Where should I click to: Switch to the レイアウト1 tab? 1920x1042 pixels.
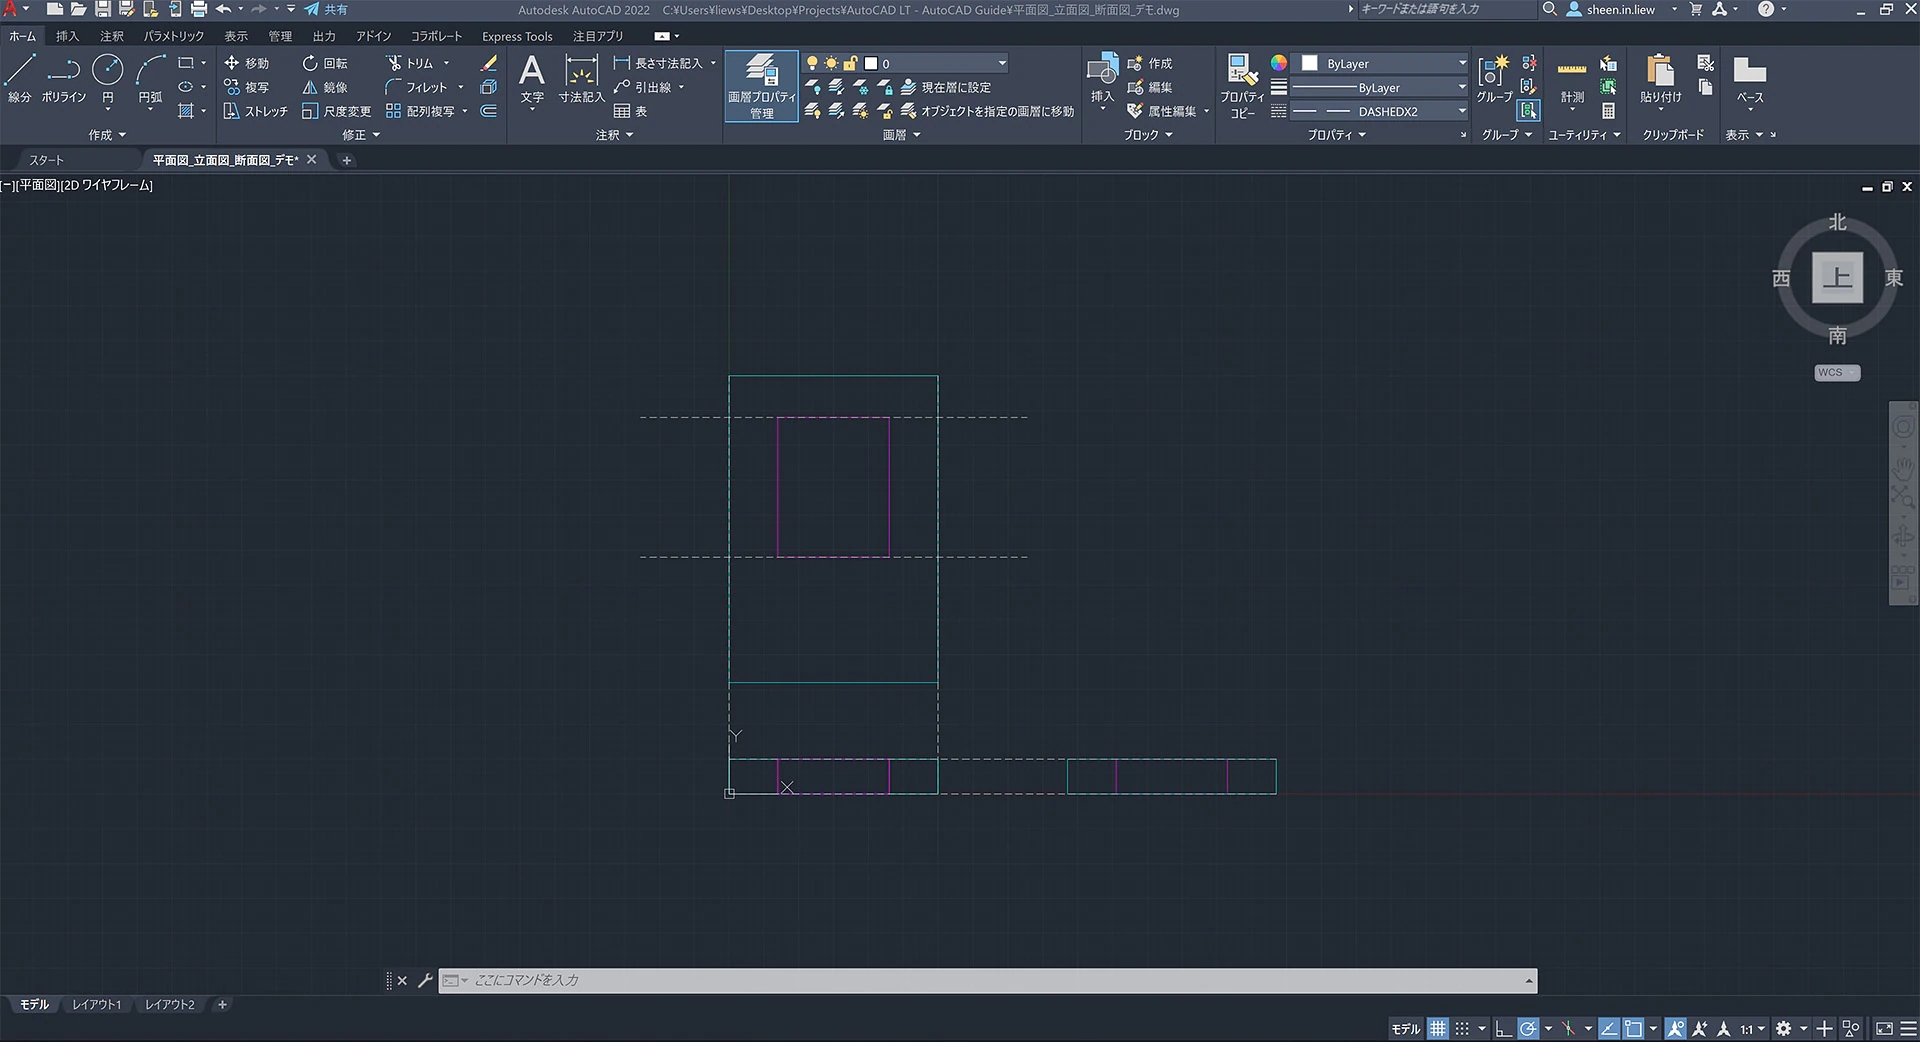pos(96,1004)
